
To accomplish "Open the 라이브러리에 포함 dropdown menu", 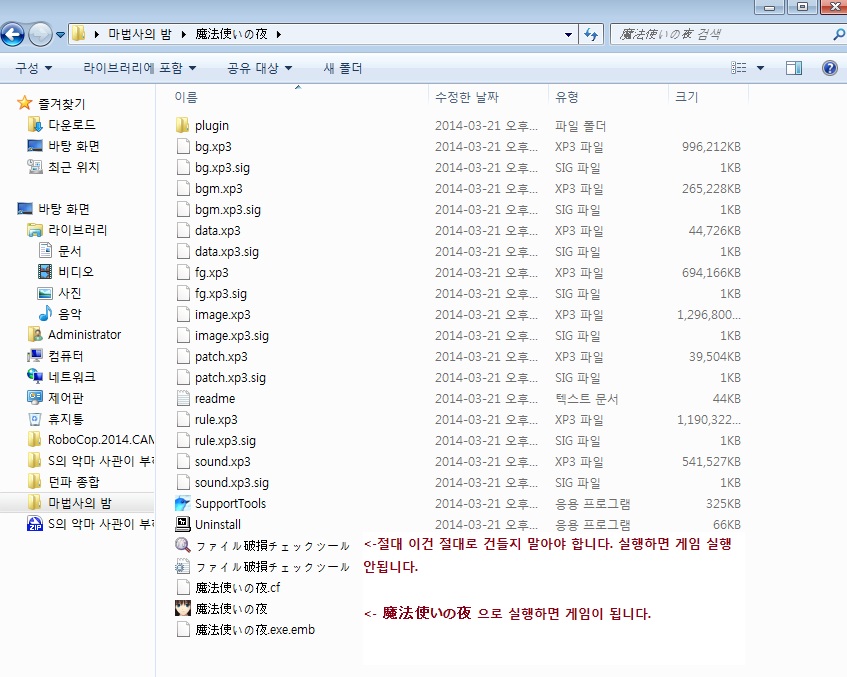I will pyautogui.click(x=139, y=68).
